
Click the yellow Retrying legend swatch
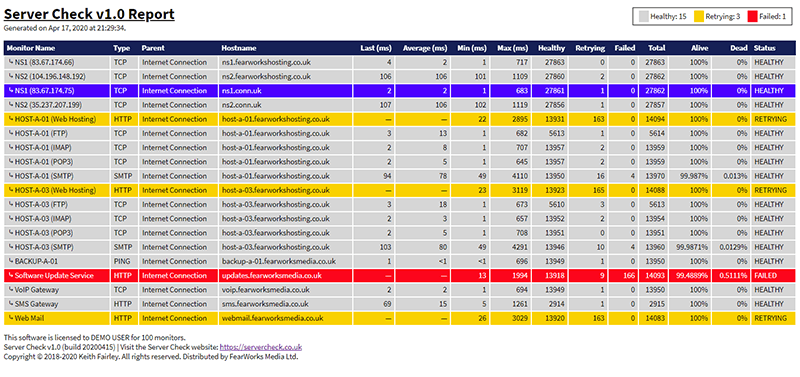[x=698, y=16]
